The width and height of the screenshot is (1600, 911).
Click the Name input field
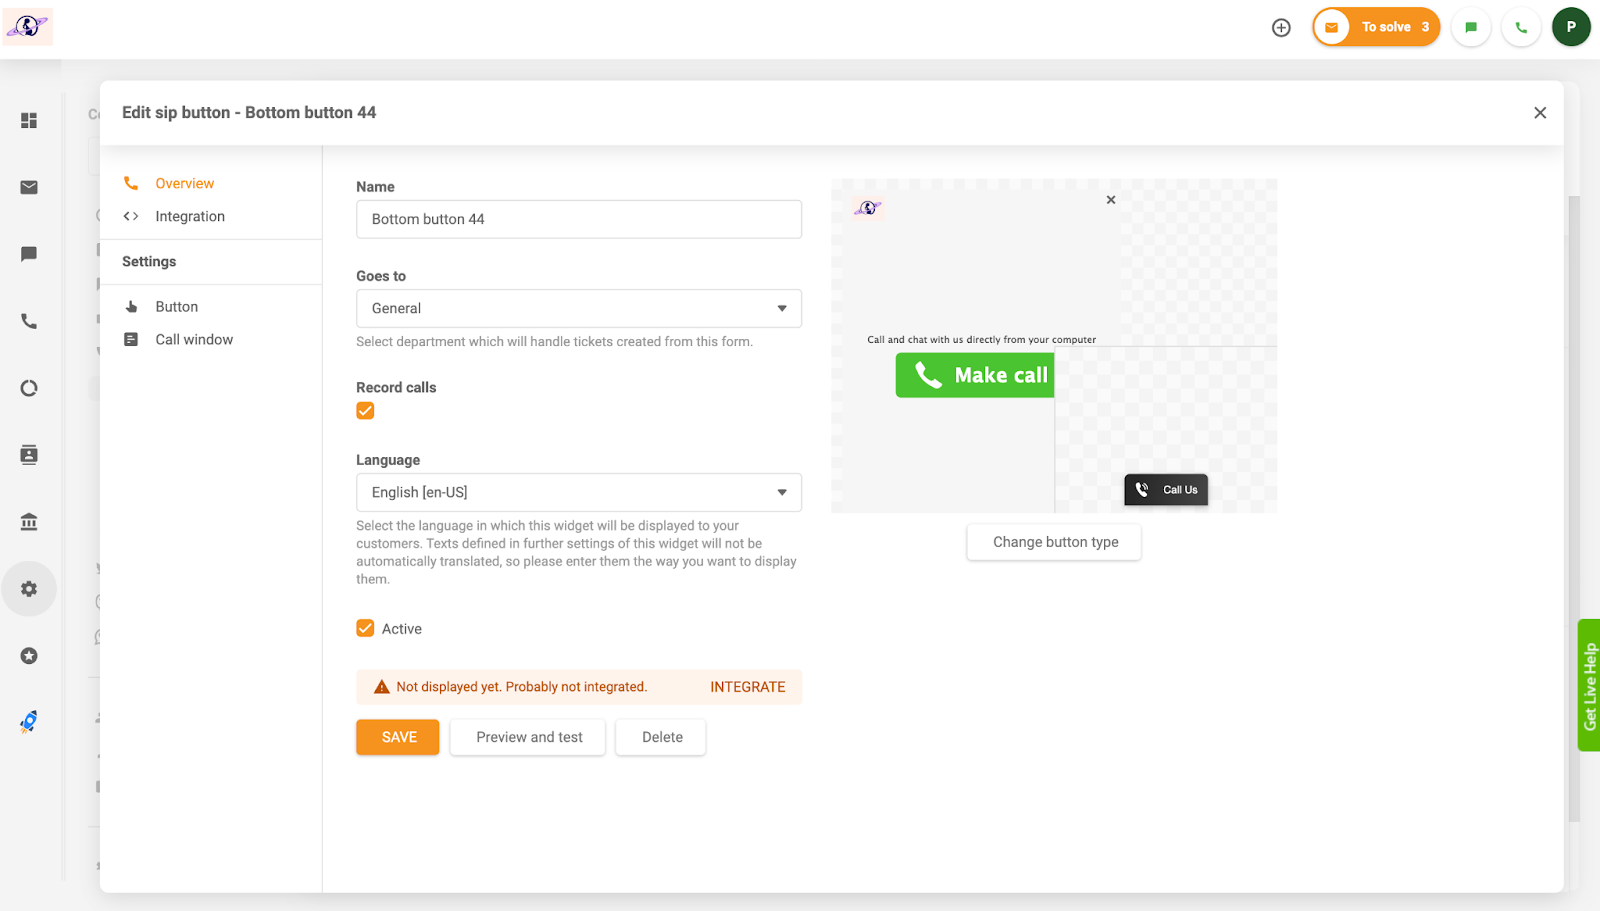[578, 220]
